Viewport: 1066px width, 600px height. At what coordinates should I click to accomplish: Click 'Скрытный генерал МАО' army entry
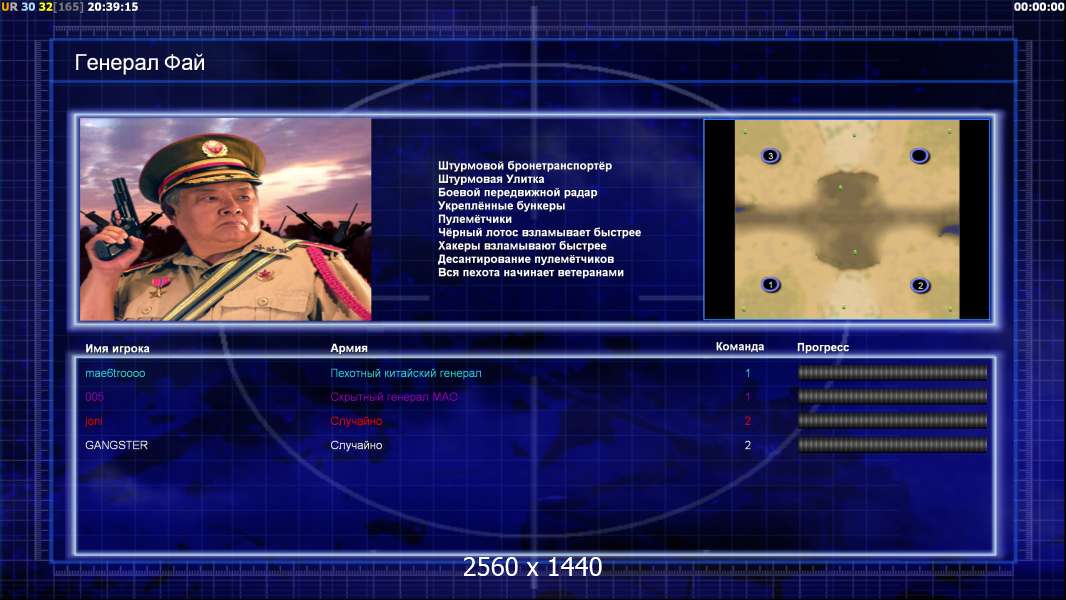click(x=394, y=397)
